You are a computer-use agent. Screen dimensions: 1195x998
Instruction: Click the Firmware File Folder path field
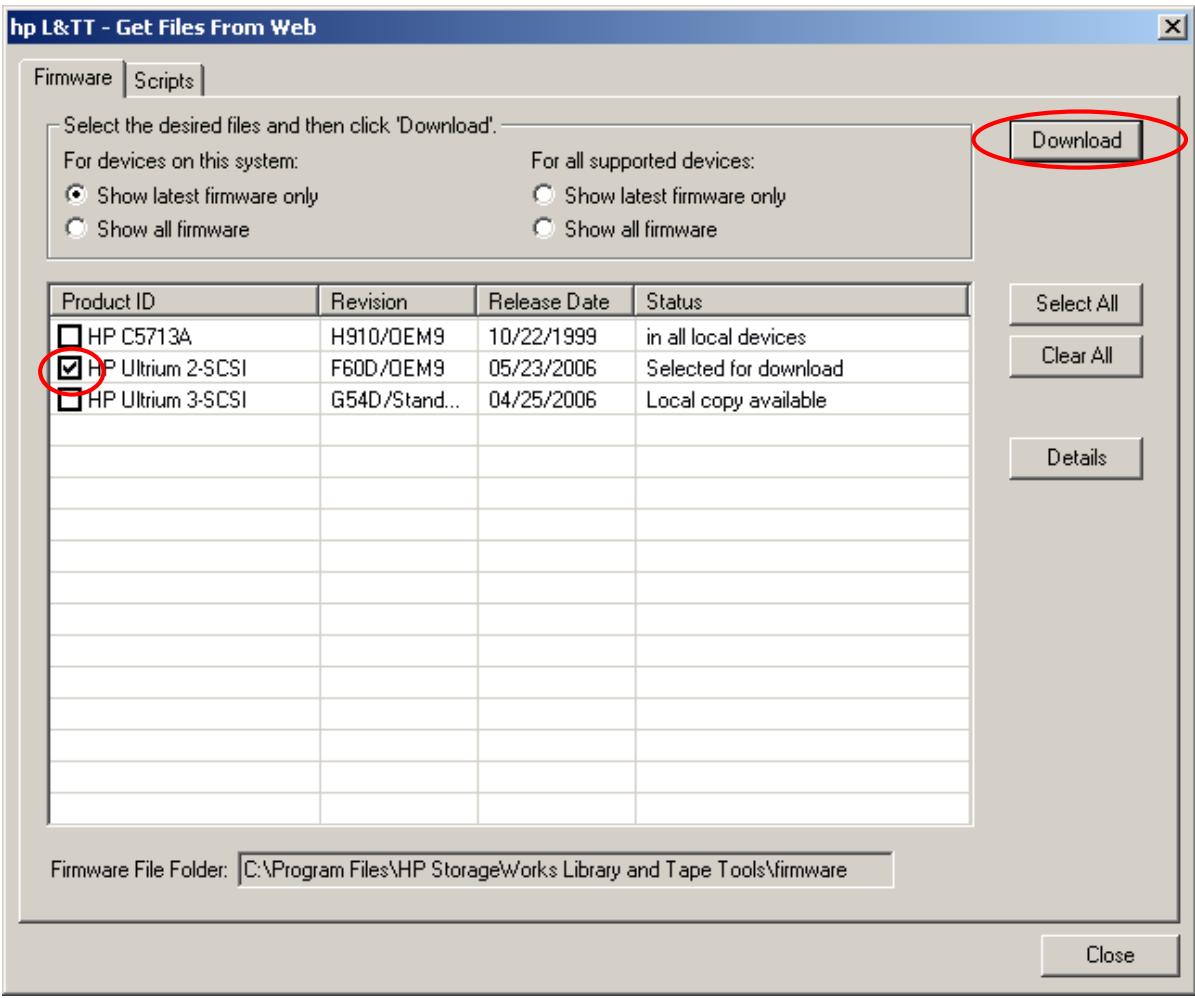click(x=565, y=869)
